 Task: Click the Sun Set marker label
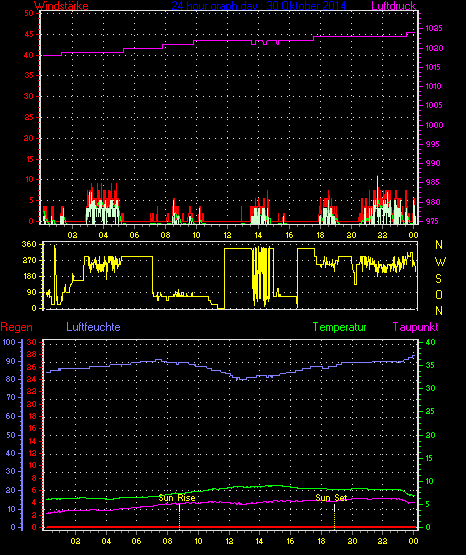pos(331,498)
